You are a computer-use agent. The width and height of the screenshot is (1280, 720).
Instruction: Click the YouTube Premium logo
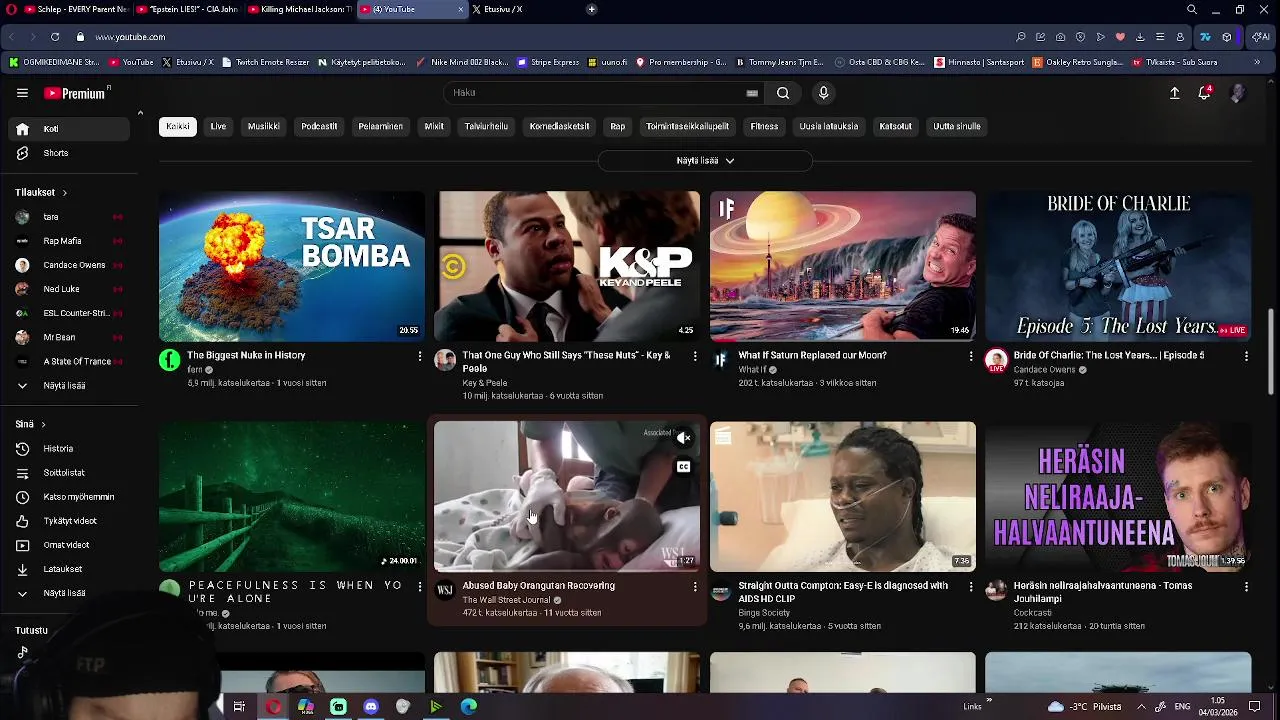pyautogui.click(x=75, y=93)
